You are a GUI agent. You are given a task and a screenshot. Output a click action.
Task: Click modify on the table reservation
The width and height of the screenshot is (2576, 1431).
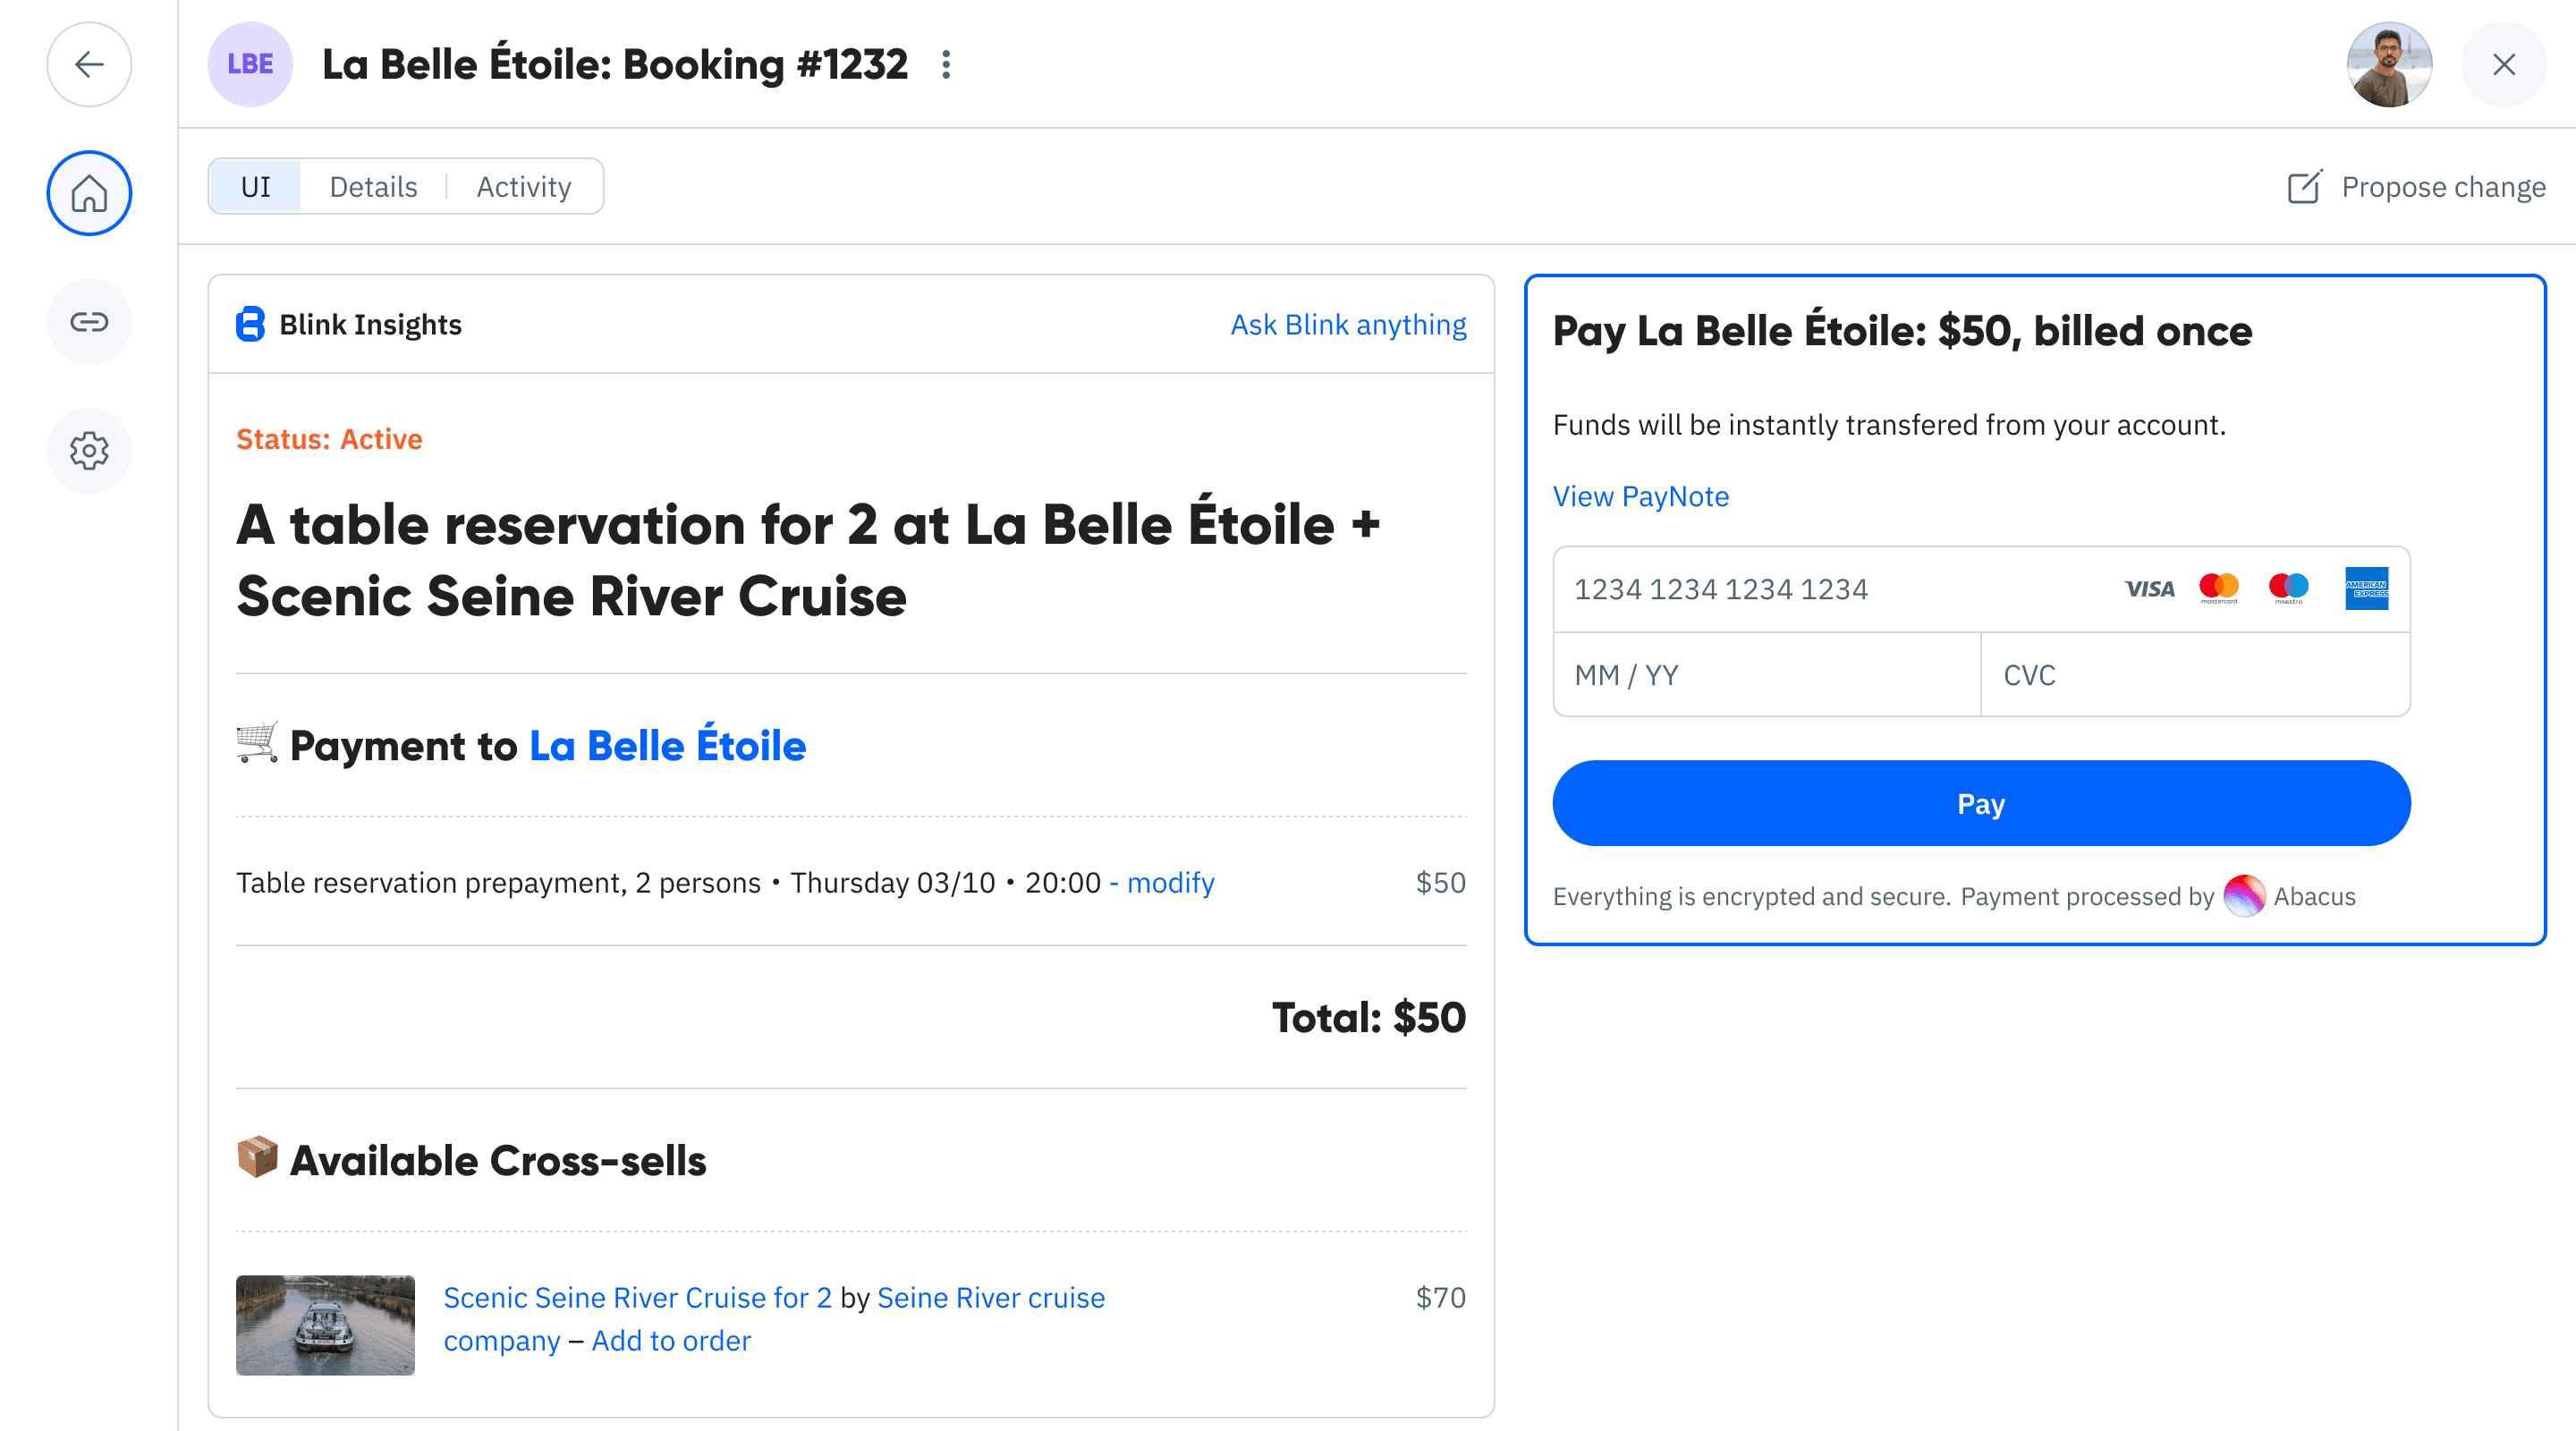(1171, 883)
